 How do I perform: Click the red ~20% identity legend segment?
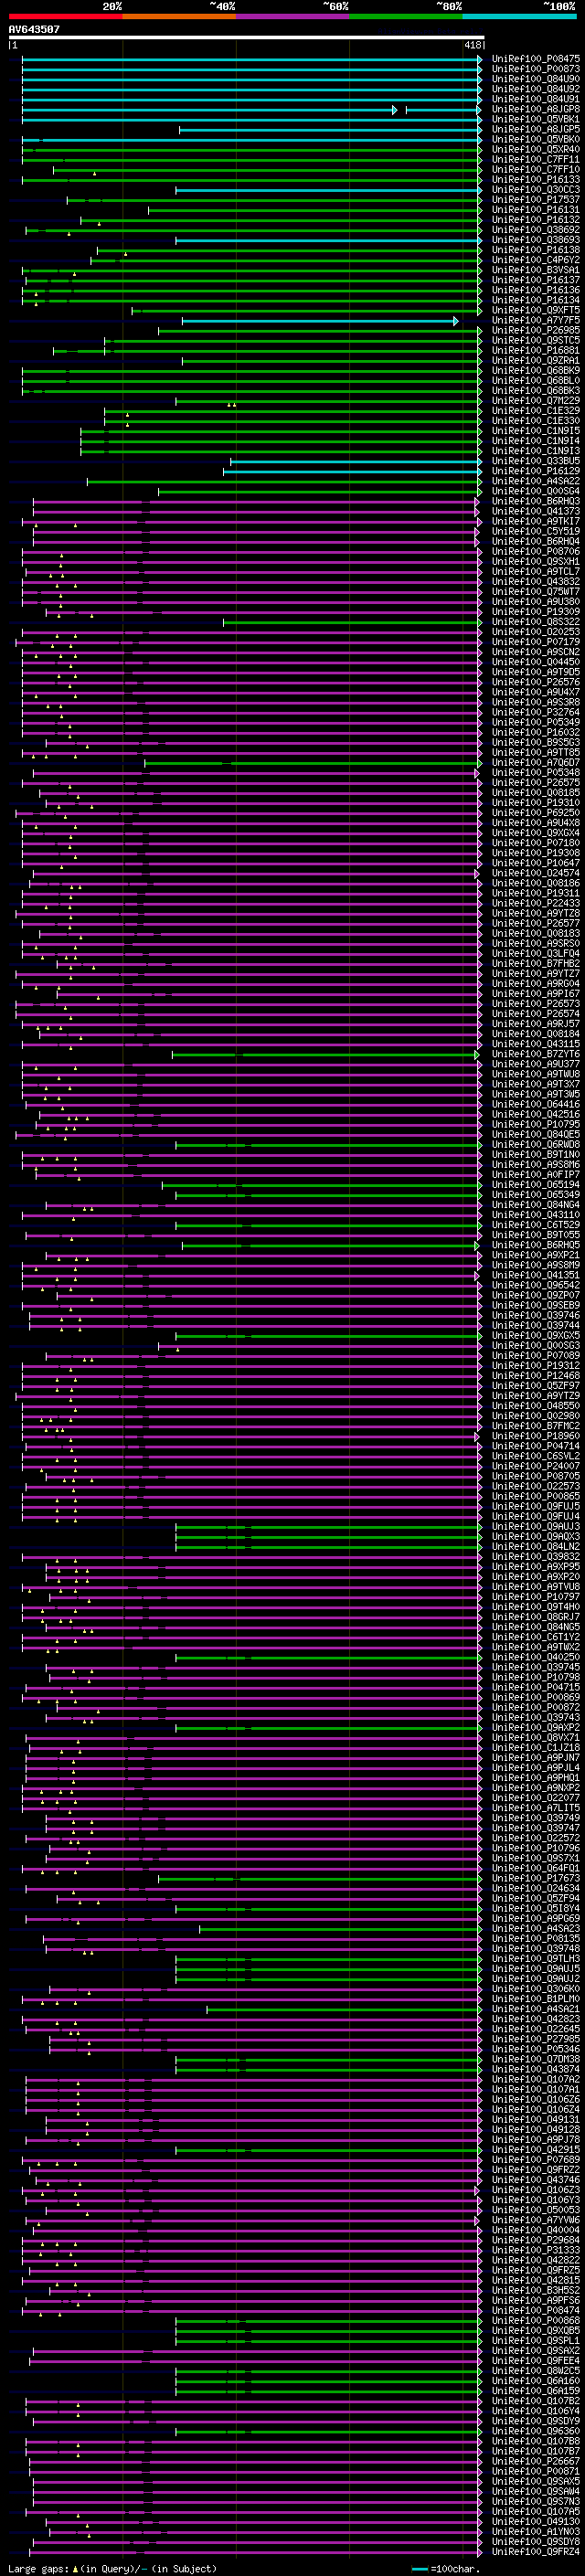tap(65, 16)
